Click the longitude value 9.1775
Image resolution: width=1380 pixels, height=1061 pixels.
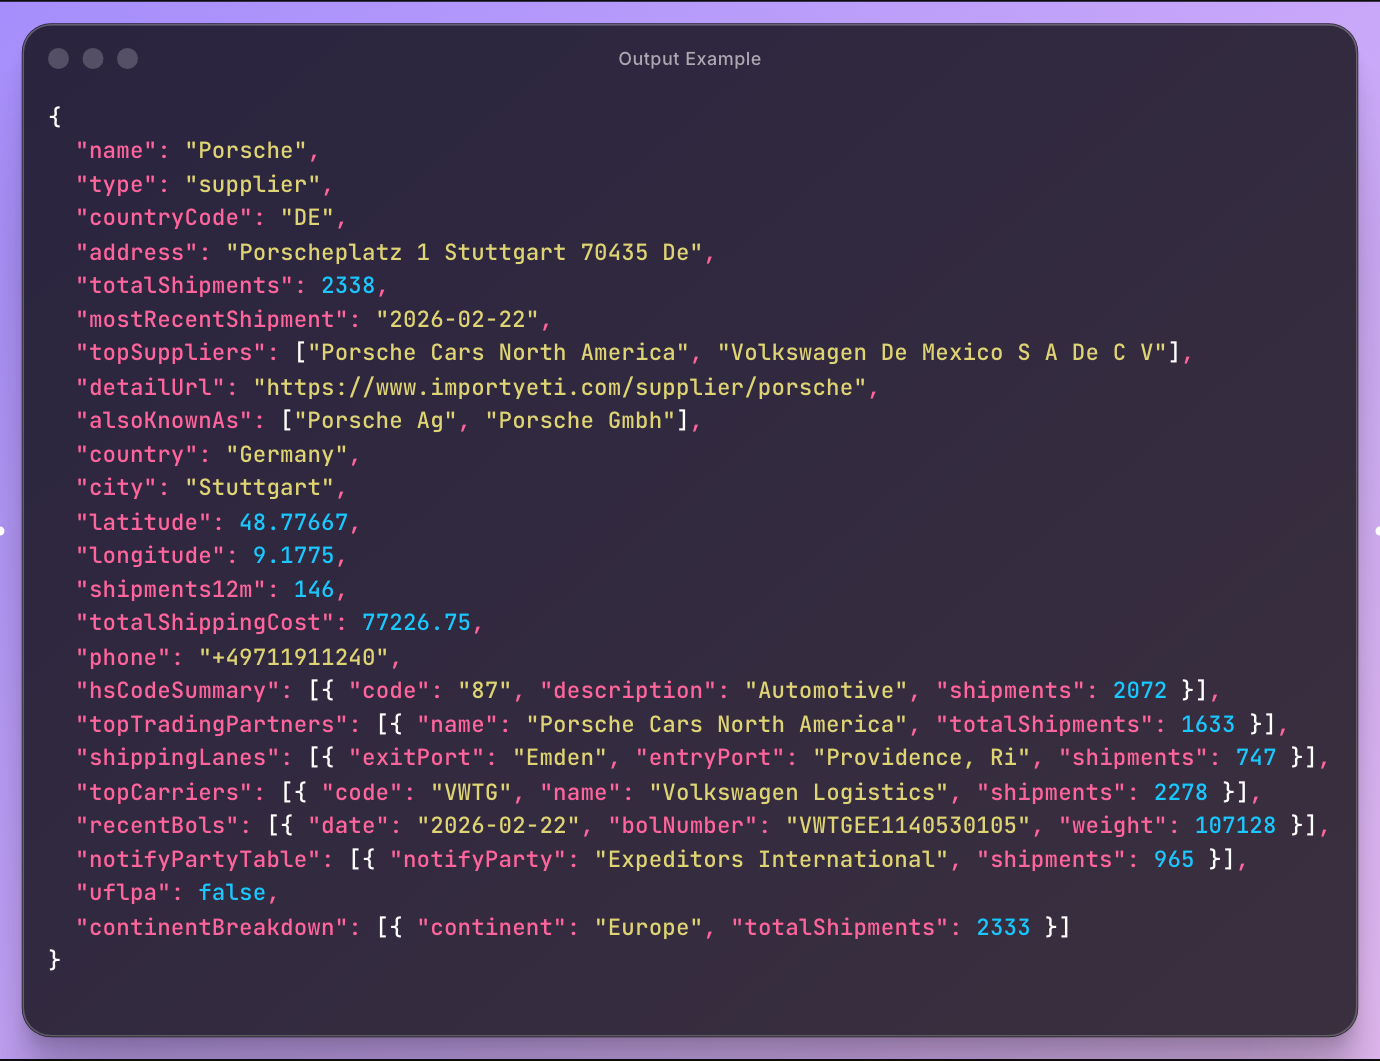(x=294, y=555)
